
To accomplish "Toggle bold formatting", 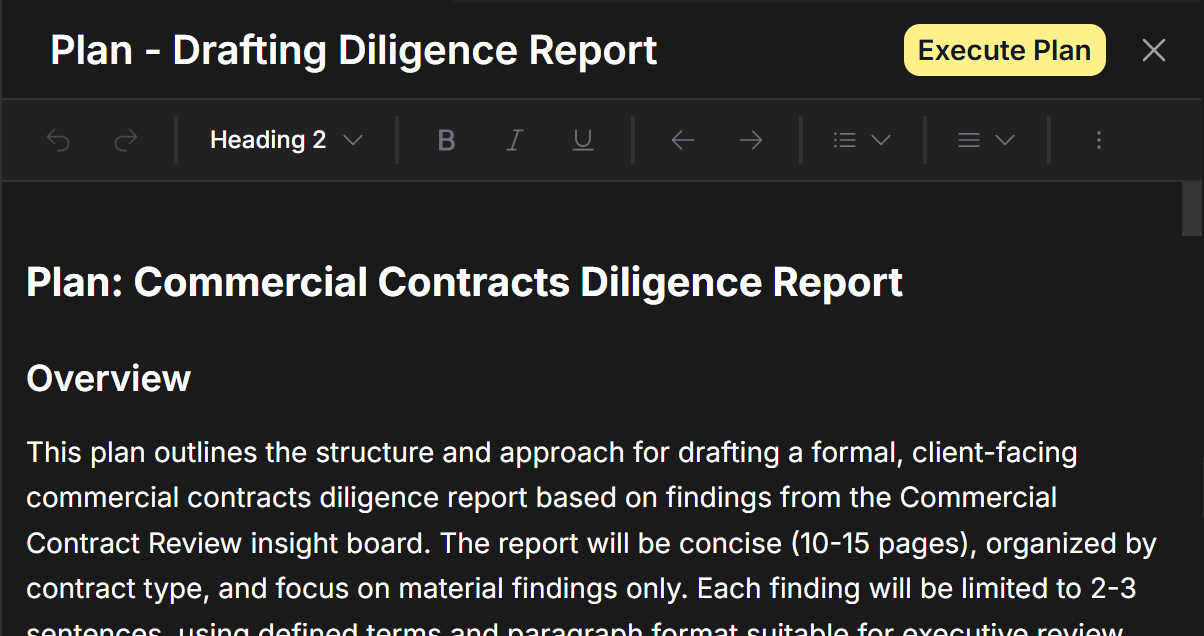I will click(x=446, y=141).
